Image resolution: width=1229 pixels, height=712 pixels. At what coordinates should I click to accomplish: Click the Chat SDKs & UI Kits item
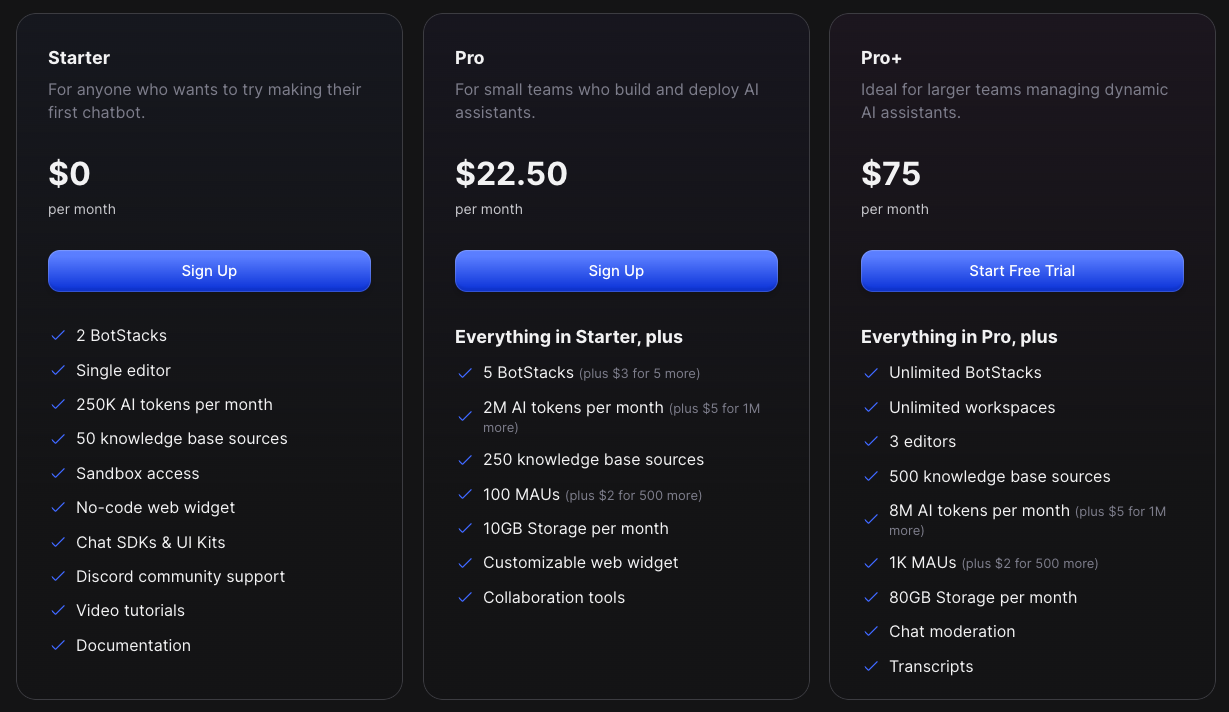pyautogui.click(x=151, y=543)
